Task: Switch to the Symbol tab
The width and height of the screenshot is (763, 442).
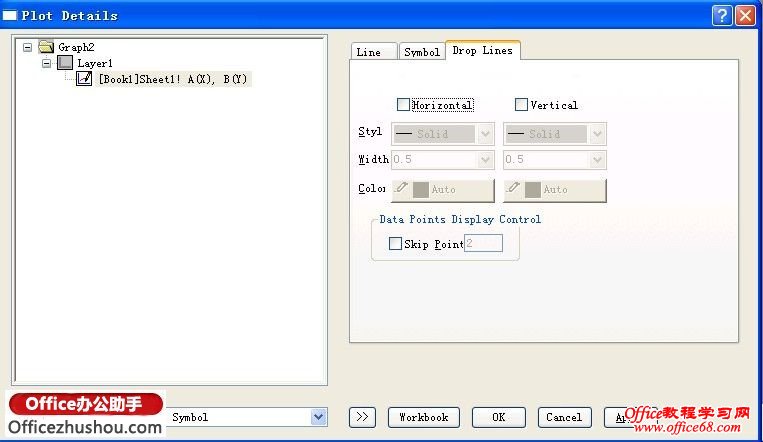Action: (422, 52)
